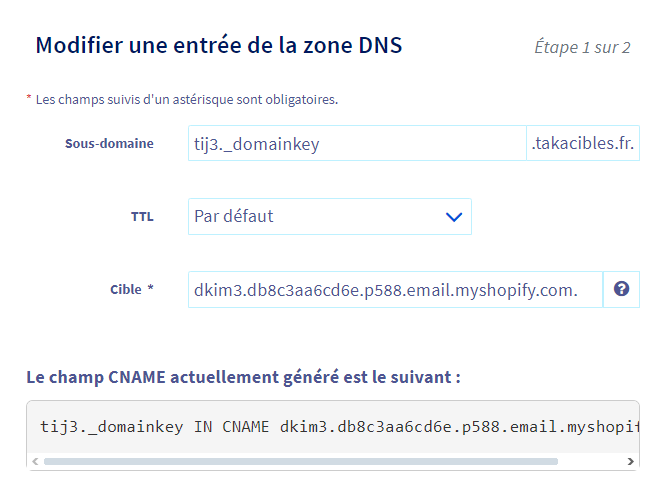Click the 'Modifier une entrée de la zone DNS' heading
Image resolution: width=654 pixels, height=499 pixels.
219,45
